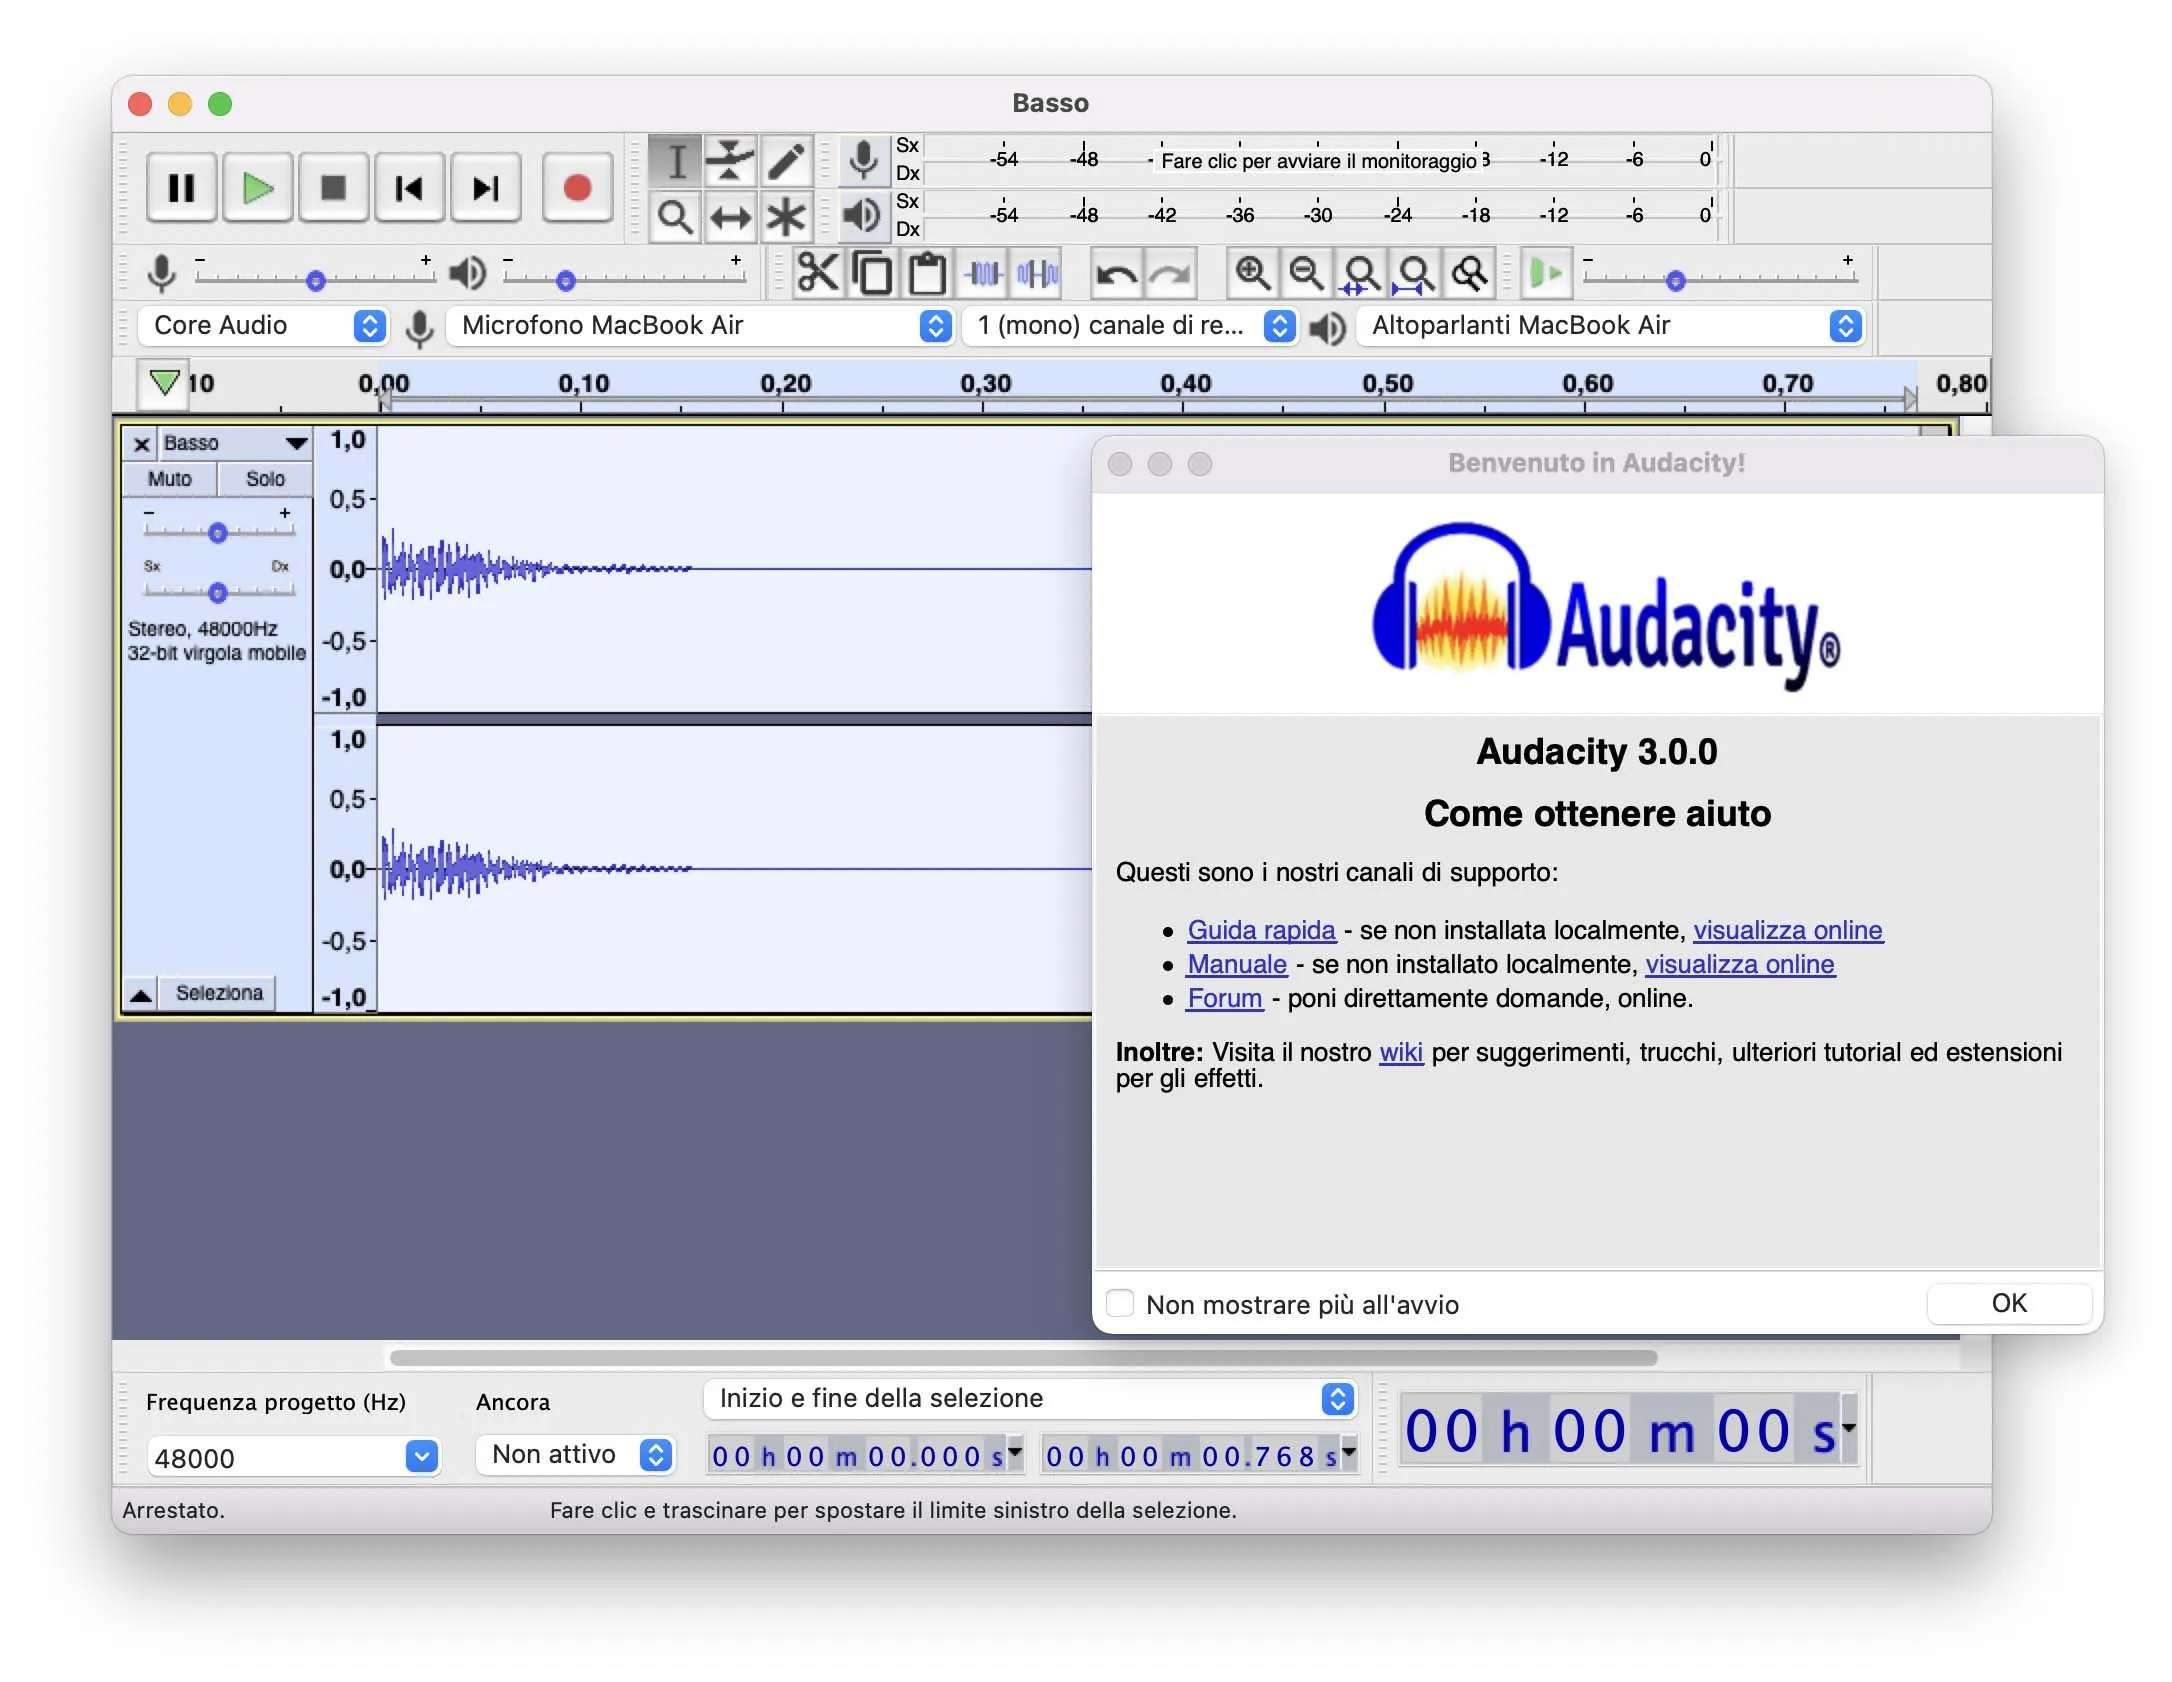Paste audio from the clipboard icon
2172x1682 pixels.
click(x=925, y=272)
